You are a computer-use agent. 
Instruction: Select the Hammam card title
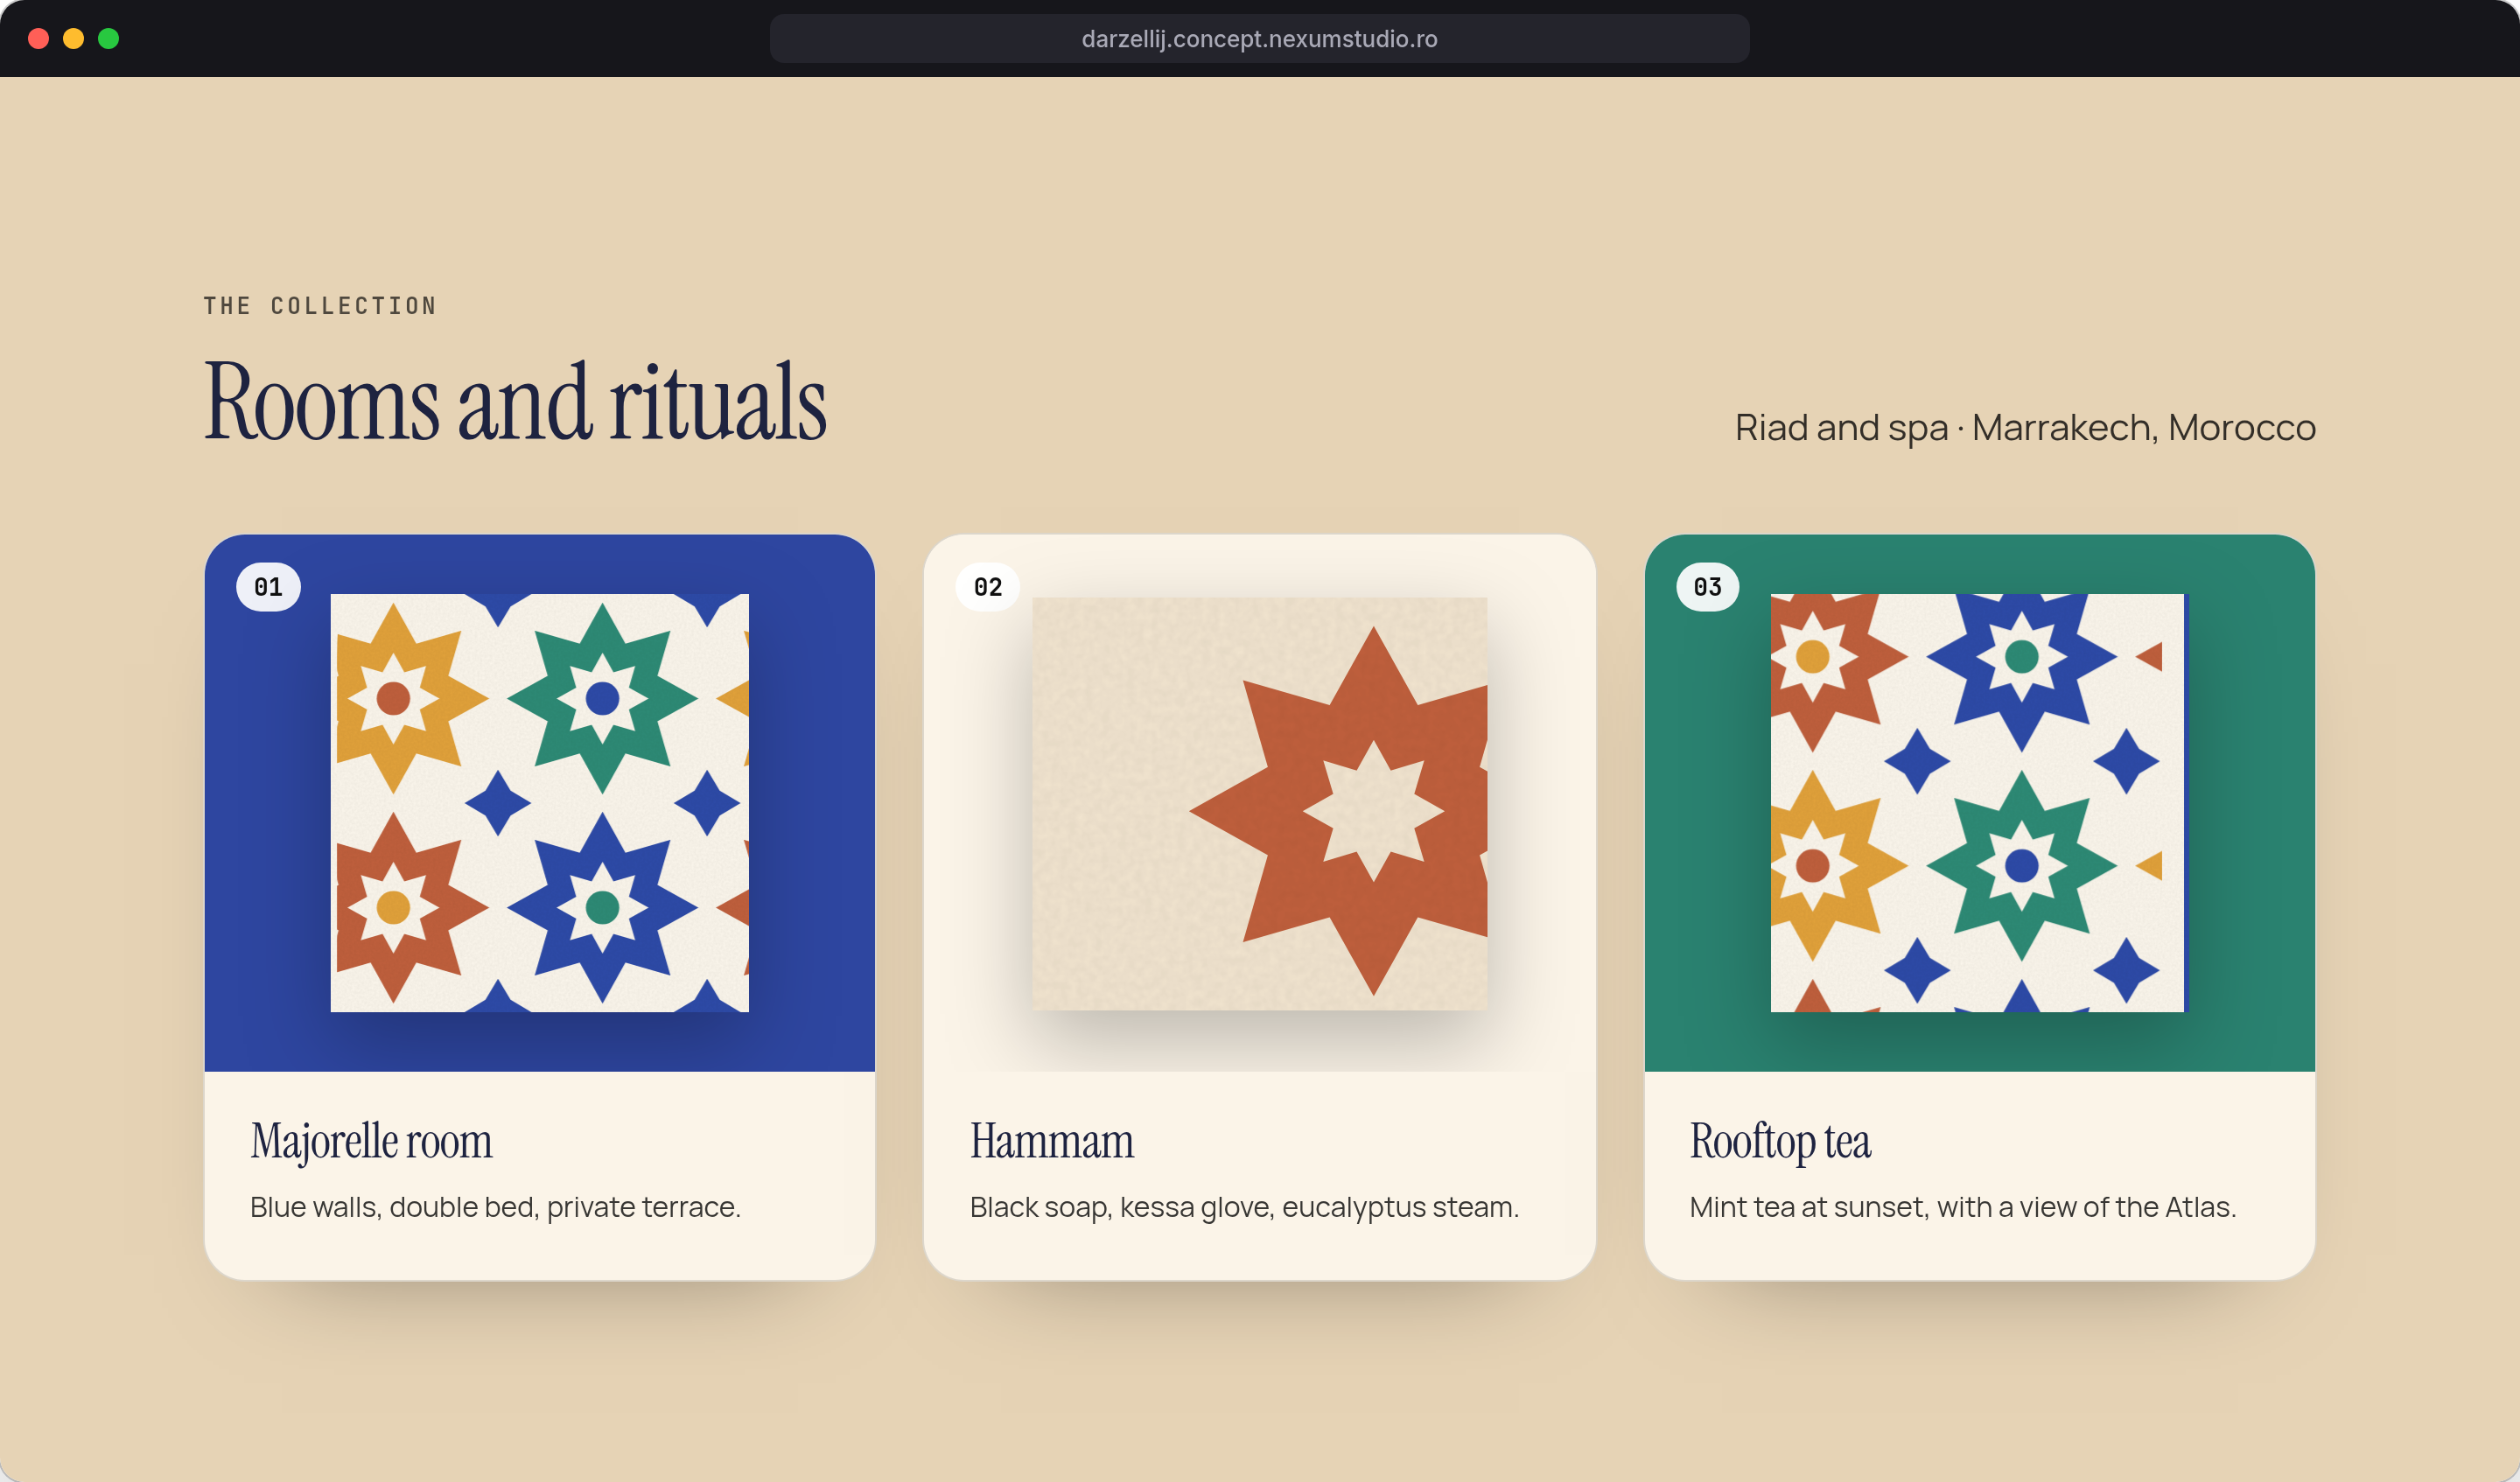[x=1052, y=1141]
